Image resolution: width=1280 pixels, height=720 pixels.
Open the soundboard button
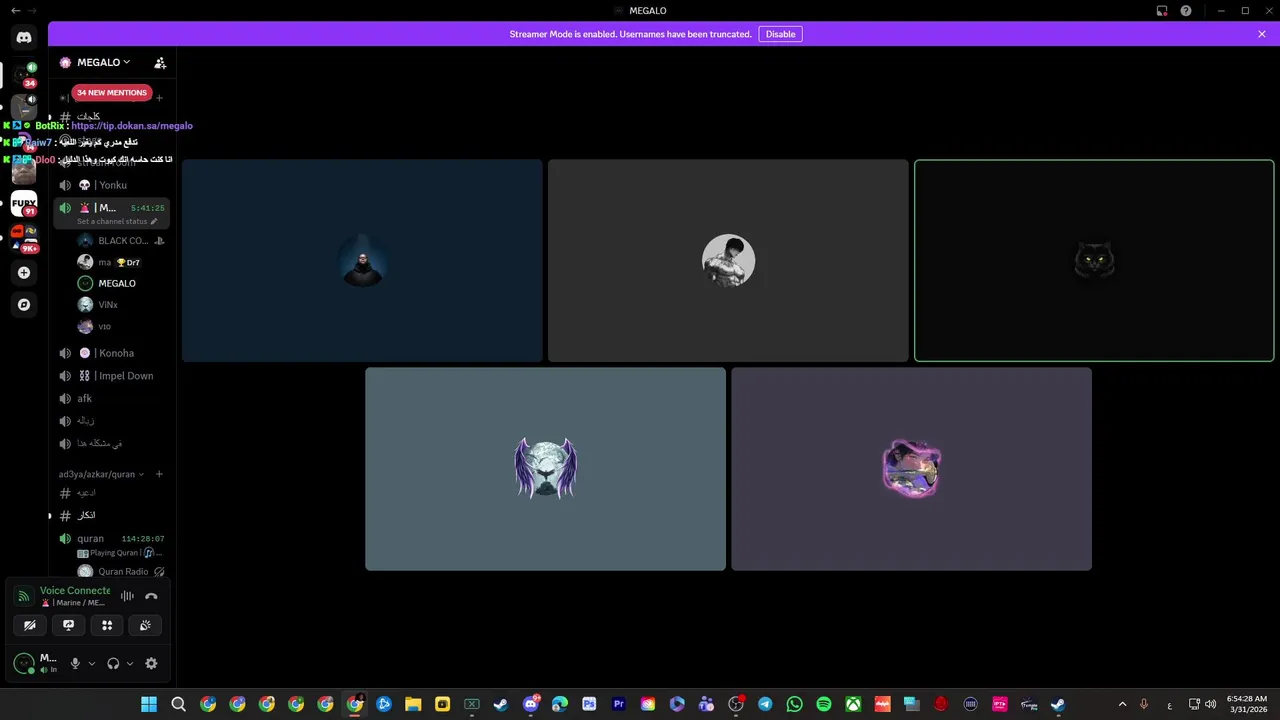[145, 625]
